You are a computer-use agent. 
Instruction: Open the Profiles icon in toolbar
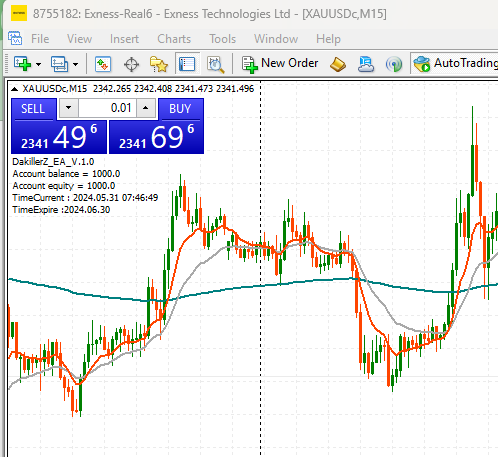pos(59,63)
